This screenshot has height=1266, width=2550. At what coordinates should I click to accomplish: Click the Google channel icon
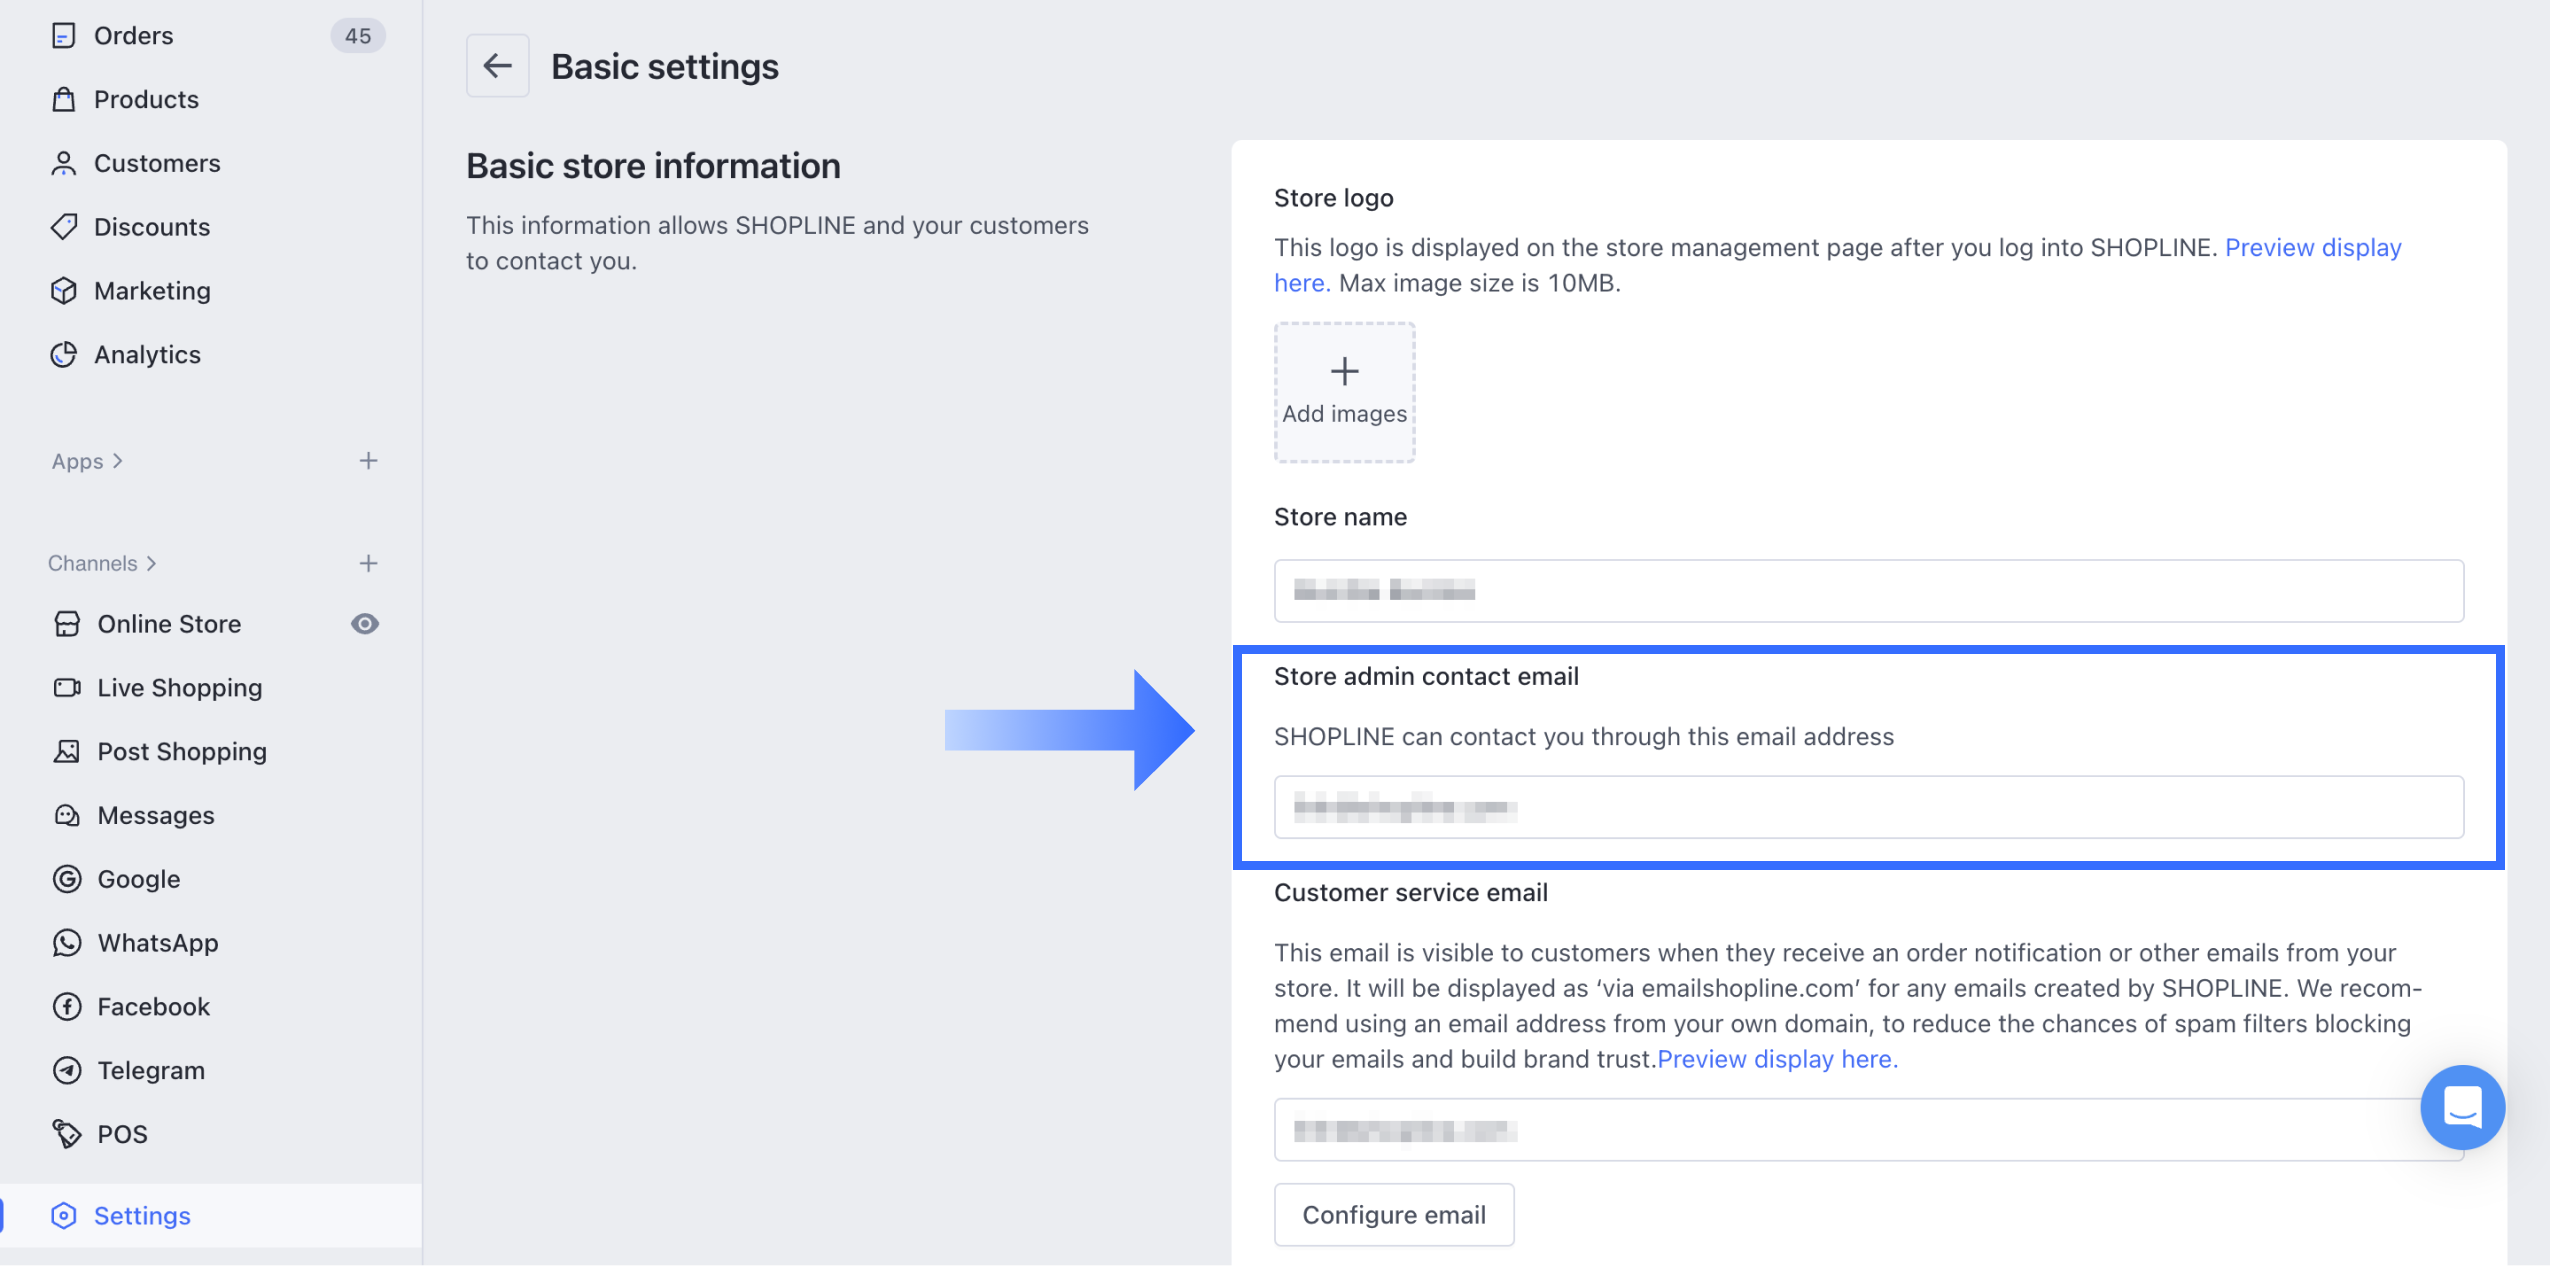click(x=67, y=879)
